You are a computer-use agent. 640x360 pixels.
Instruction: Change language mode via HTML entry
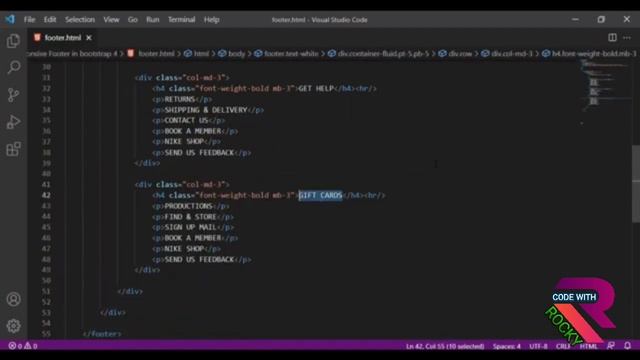click(588, 346)
